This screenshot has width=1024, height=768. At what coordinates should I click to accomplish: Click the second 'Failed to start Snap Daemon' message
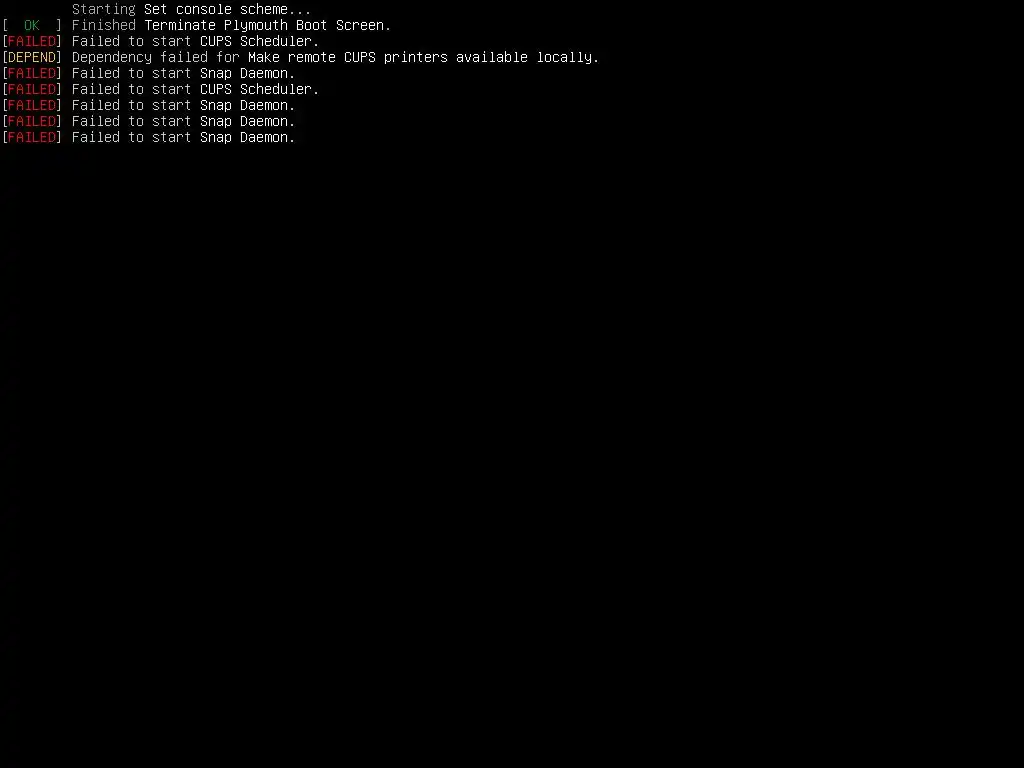184,105
